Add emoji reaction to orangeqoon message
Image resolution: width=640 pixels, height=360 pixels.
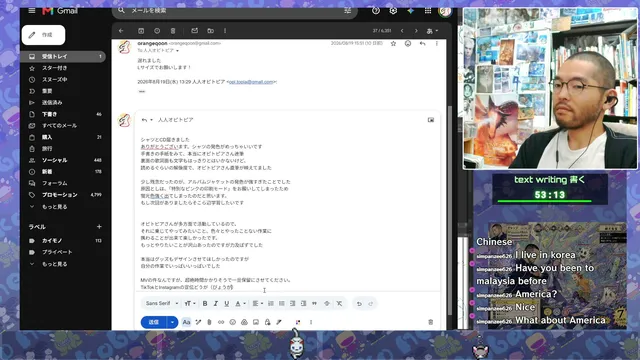[408, 43]
